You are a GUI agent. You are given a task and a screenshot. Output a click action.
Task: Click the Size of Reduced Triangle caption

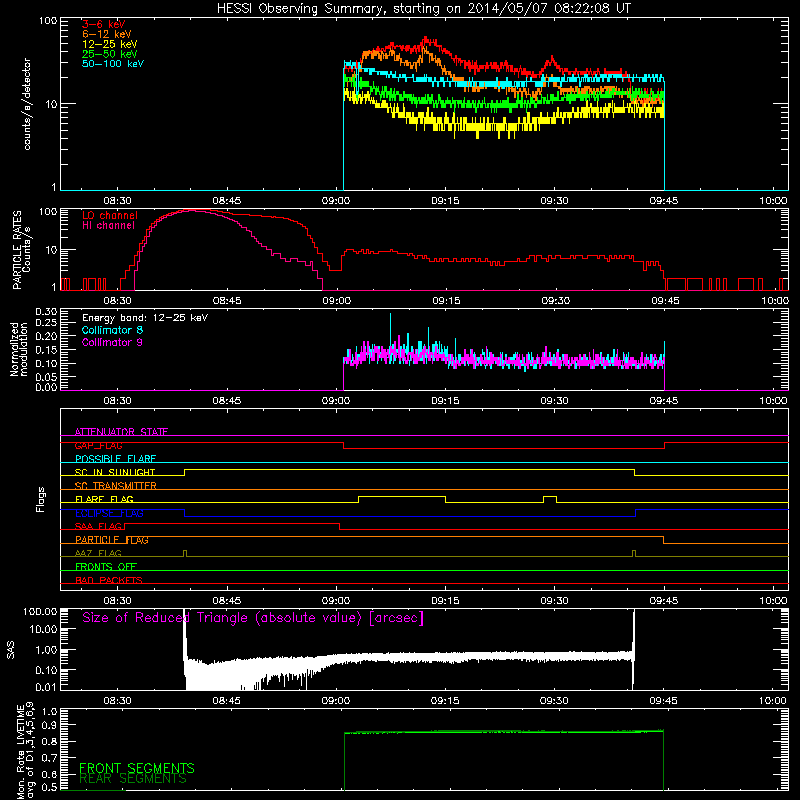pyautogui.click(x=253, y=618)
